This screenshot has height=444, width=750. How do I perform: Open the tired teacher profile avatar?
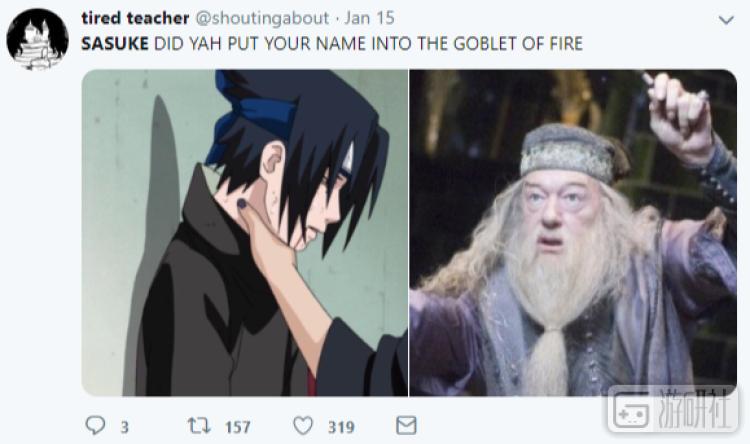[x=37, y=39]
